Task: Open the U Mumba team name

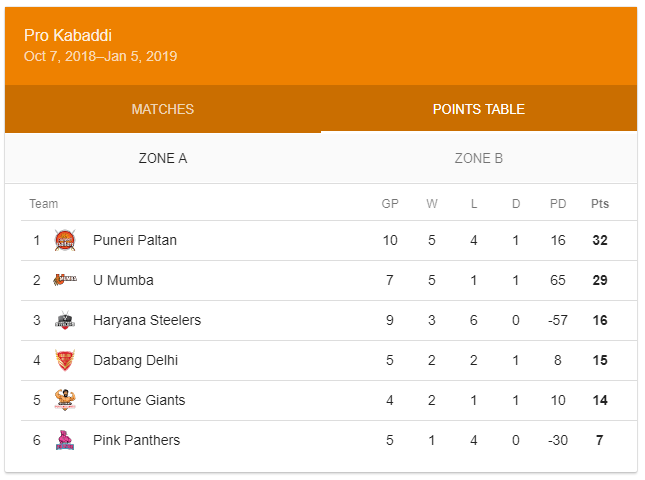Action: (123, 280)
